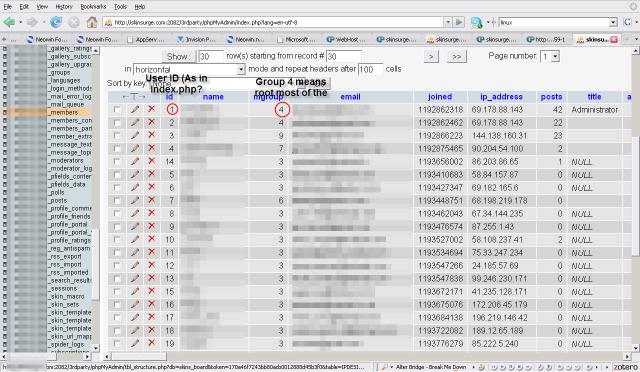Image resolution: width=640 pixels, height=372 pixels.
Task: Edit row with id 1 via pencil icon
Action: pos(135,109)
